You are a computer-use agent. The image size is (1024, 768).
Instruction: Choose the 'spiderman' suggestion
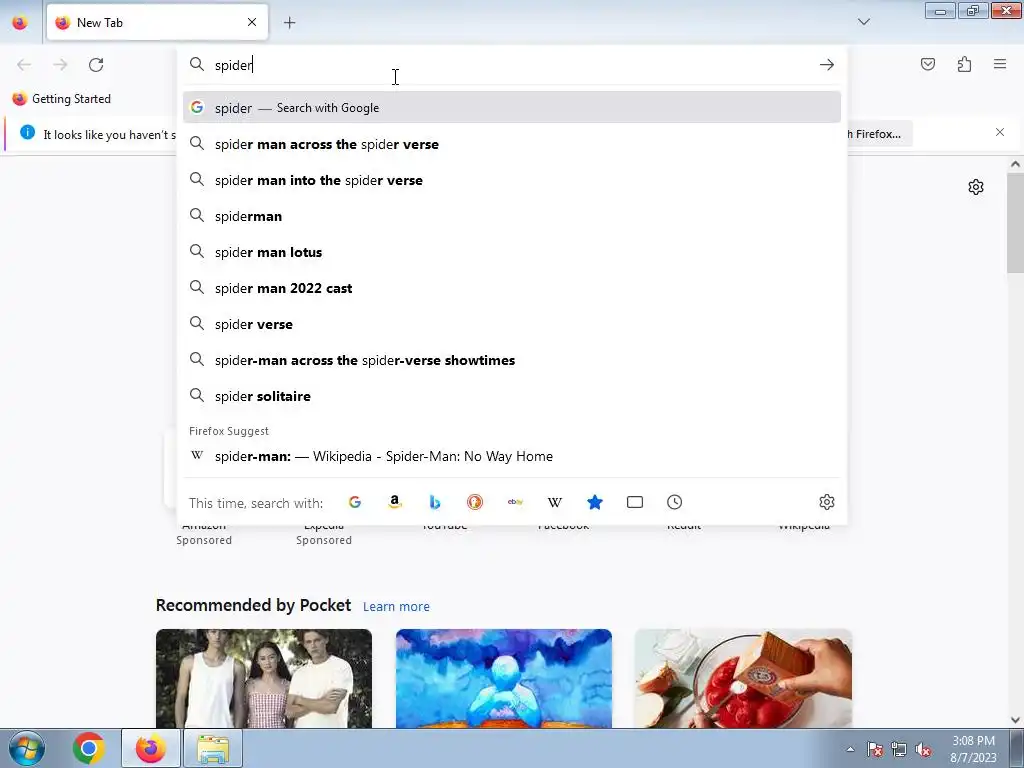(512, 216)
